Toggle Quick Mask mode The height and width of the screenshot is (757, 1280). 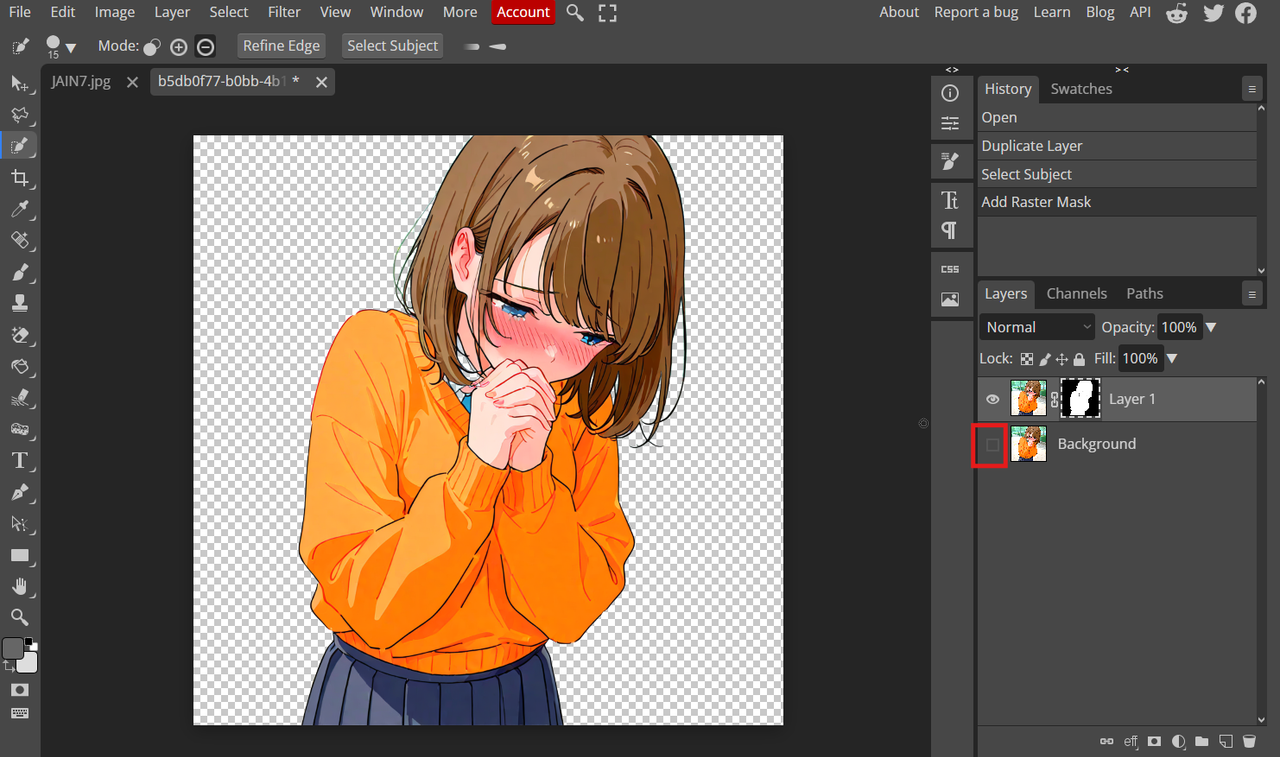(x=19, y=690)
